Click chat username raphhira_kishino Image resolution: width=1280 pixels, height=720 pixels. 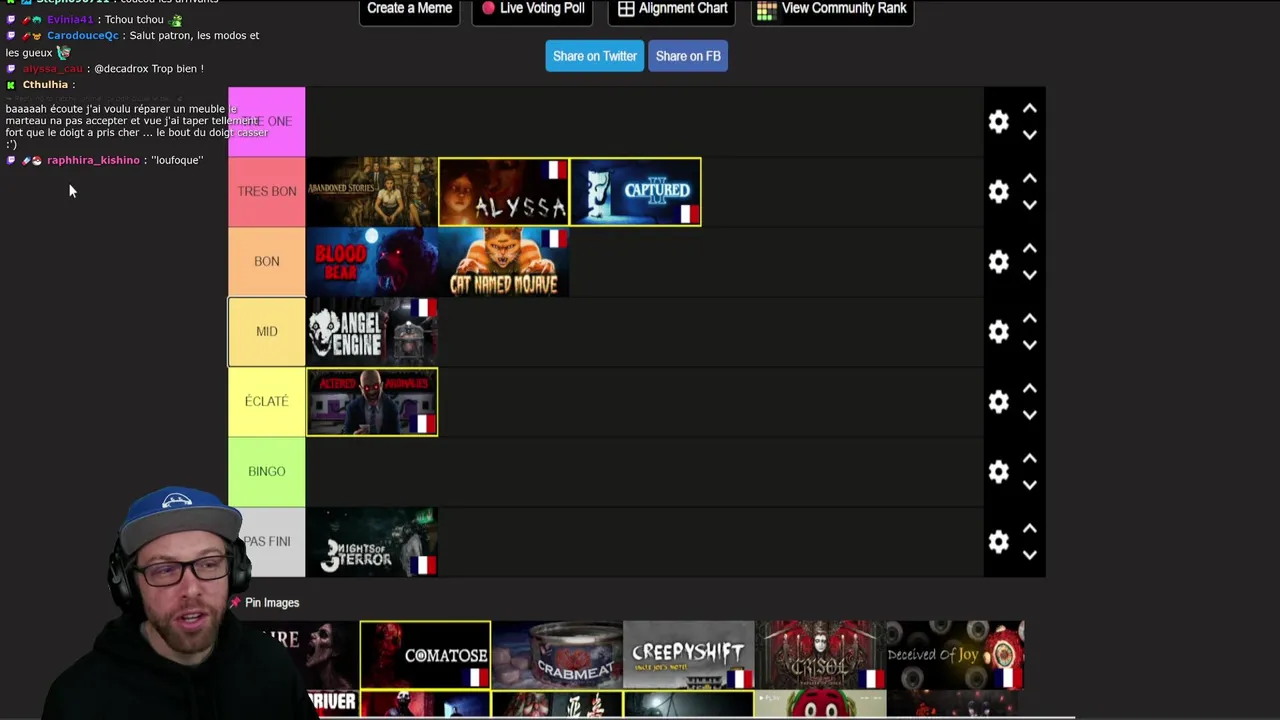click(x=93, y=161)
